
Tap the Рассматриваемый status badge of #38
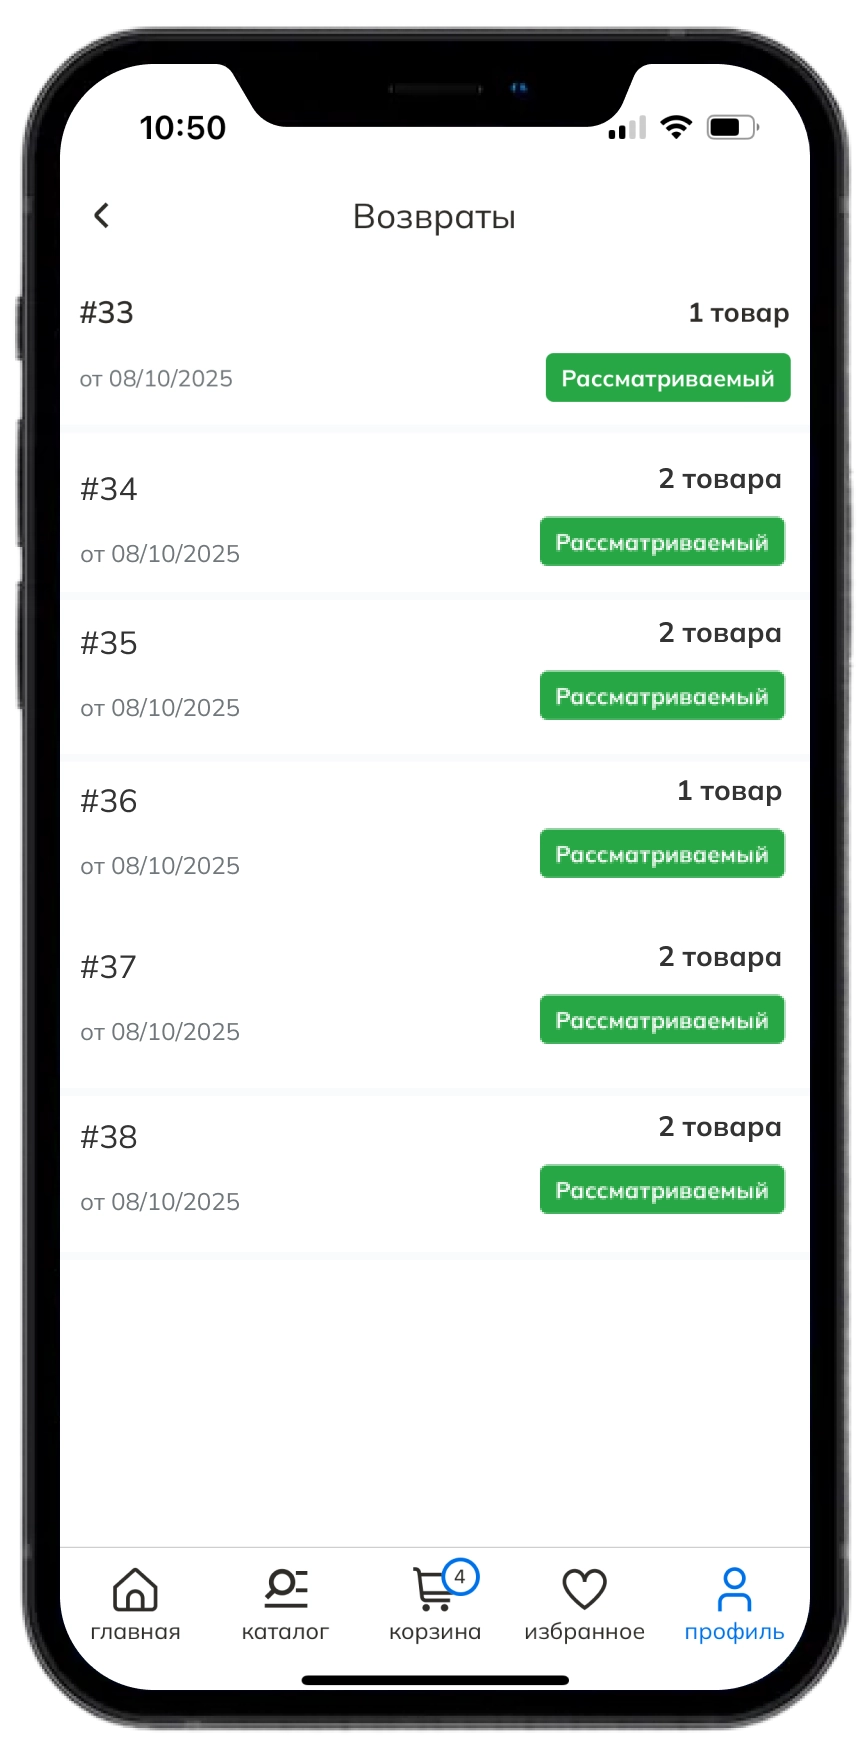[x=662, y=1190]
